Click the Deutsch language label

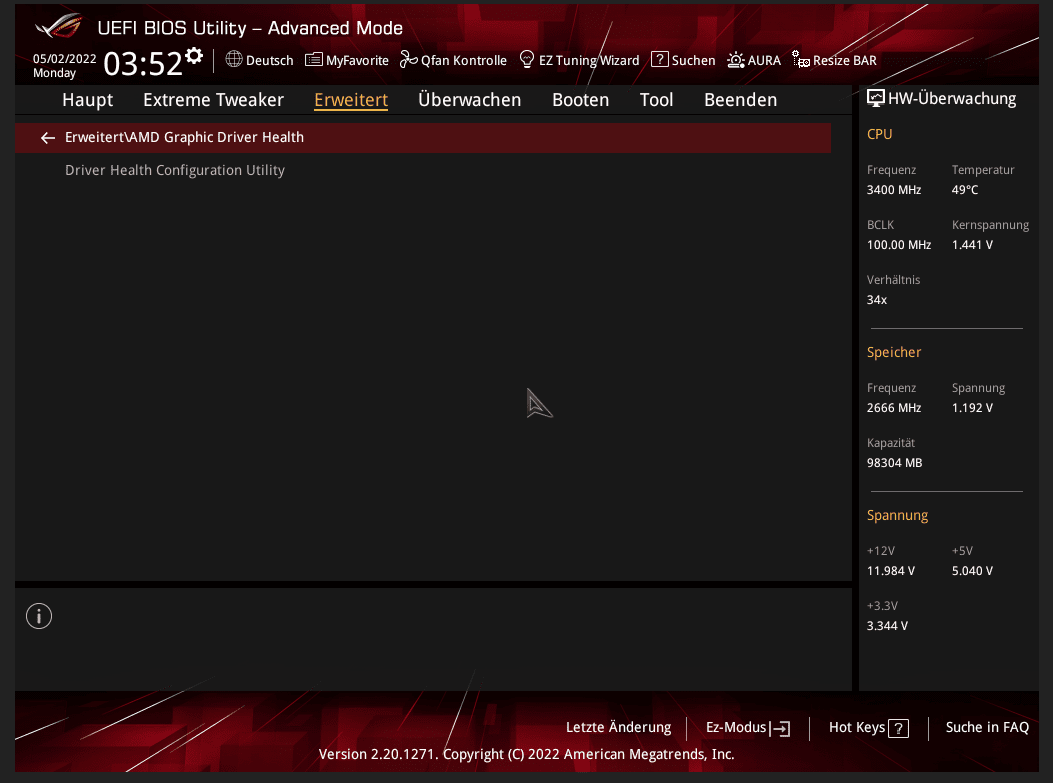click(270, 60)
